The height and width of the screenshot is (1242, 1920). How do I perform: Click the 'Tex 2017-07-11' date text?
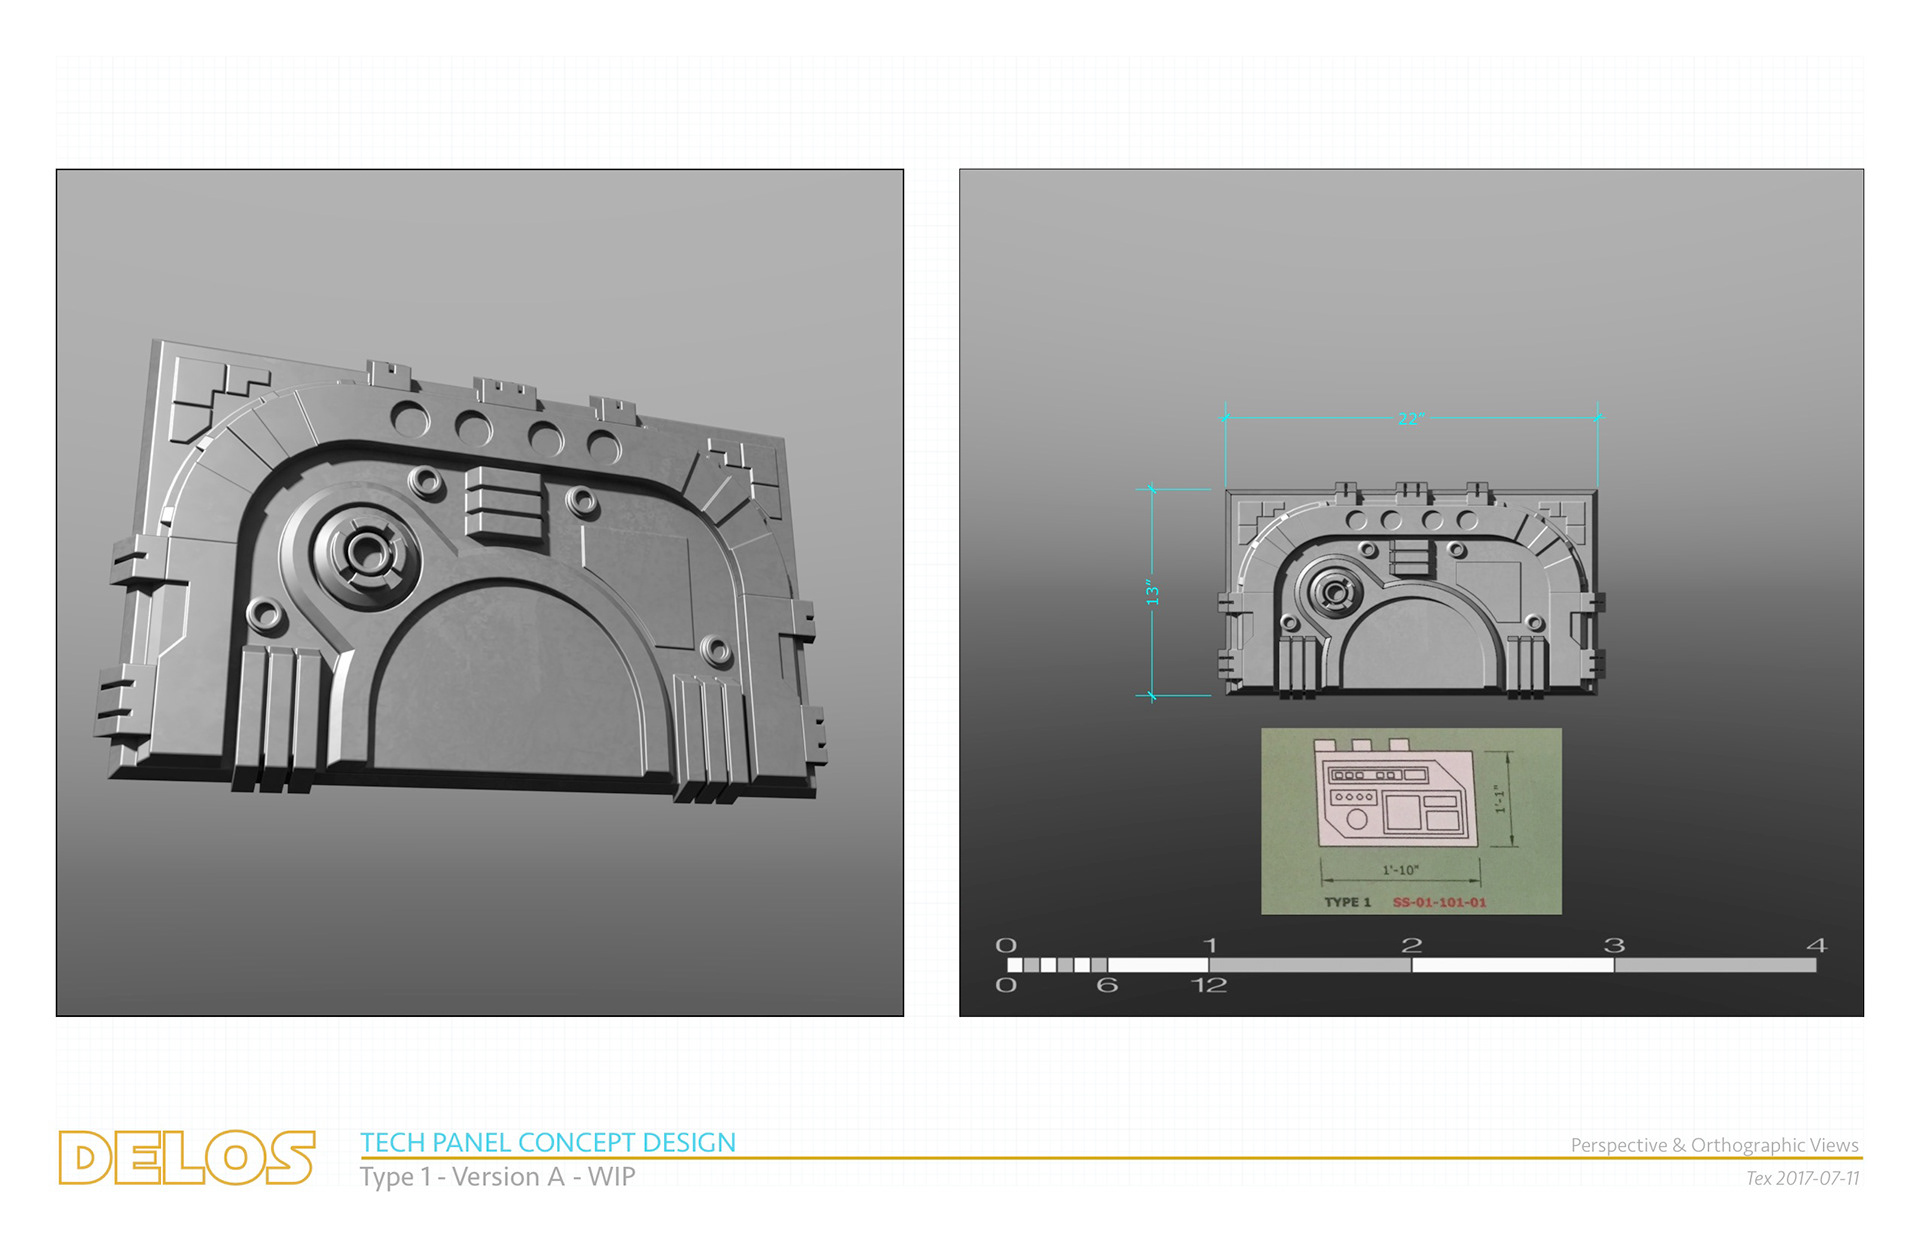pyautogui.click(x=1802, y=1179)
